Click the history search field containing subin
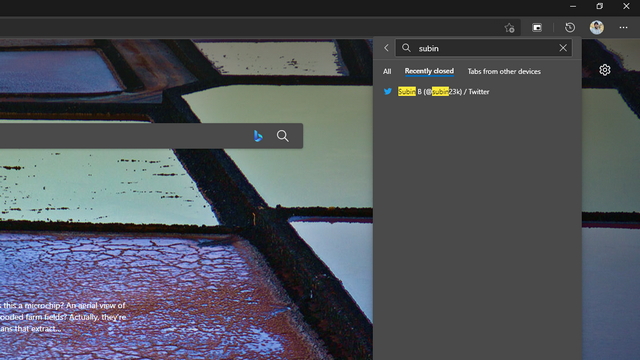Screen dimensions: 640x360 [x=483, y=48]
